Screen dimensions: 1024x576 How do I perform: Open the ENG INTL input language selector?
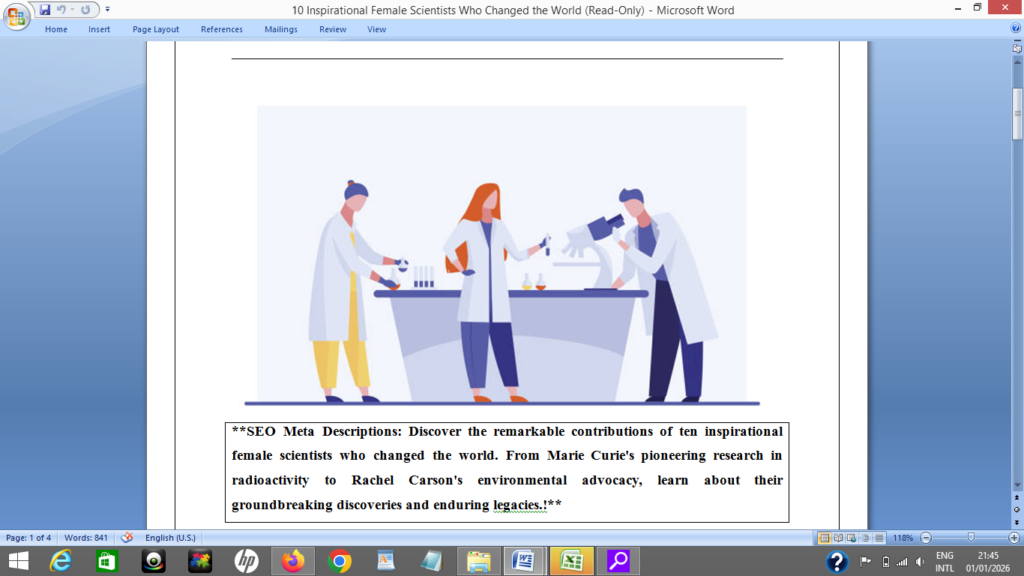pyautogui.click(x=944, y=561)
